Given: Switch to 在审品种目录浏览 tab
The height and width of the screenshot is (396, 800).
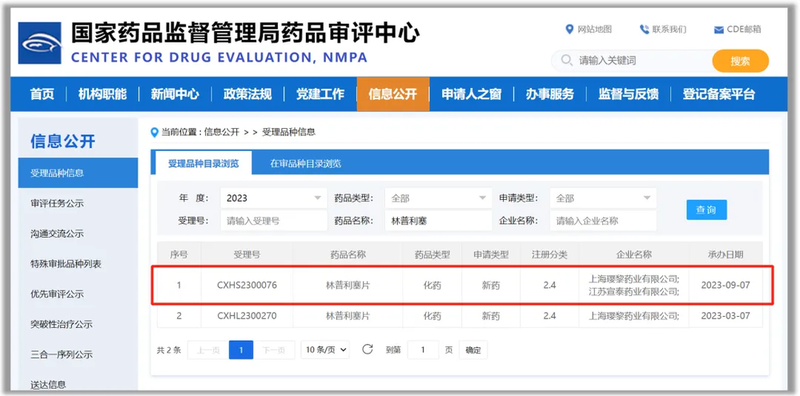Looking at the screenshot, I should 306,164.
